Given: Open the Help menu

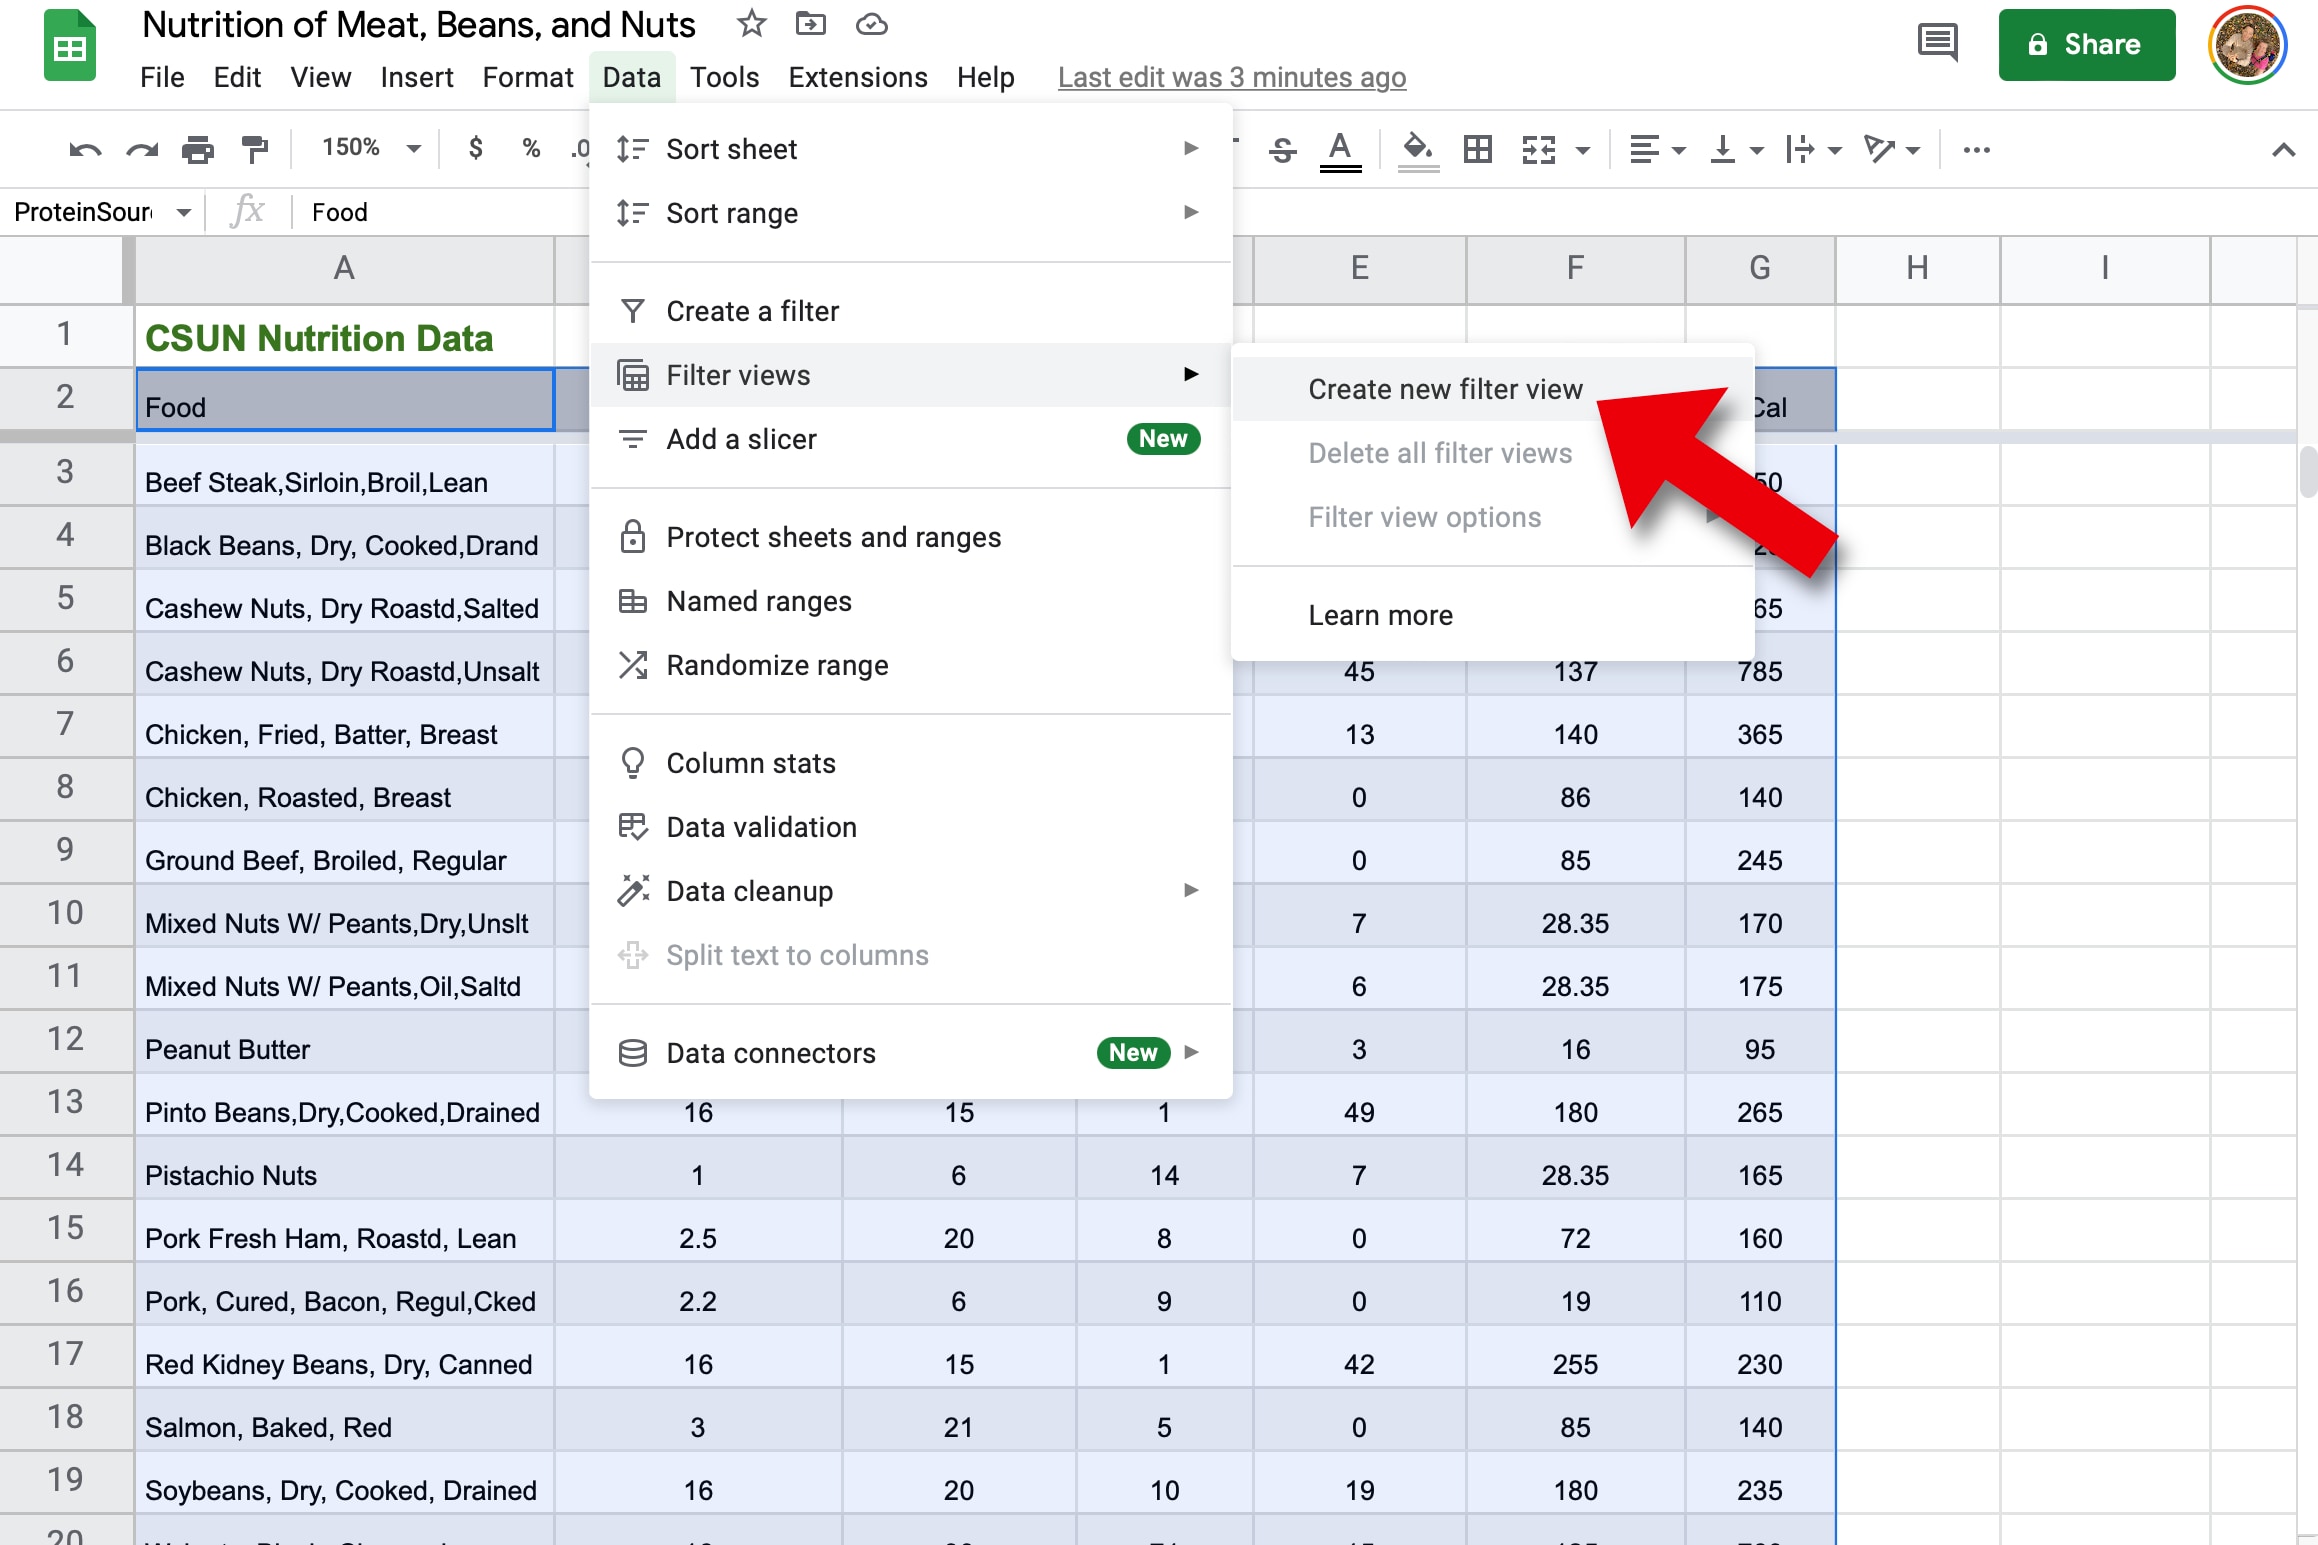Looking at the screenshot, I should point(986,77).
